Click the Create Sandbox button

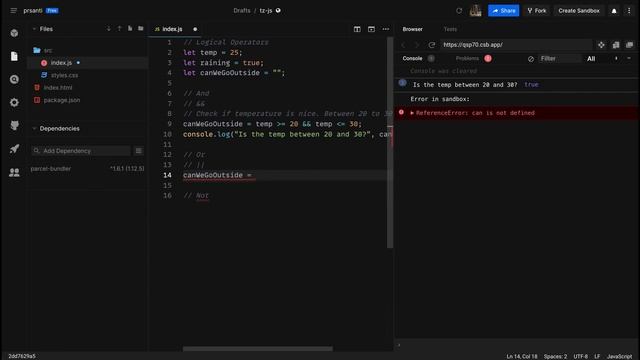coord(579,11)
